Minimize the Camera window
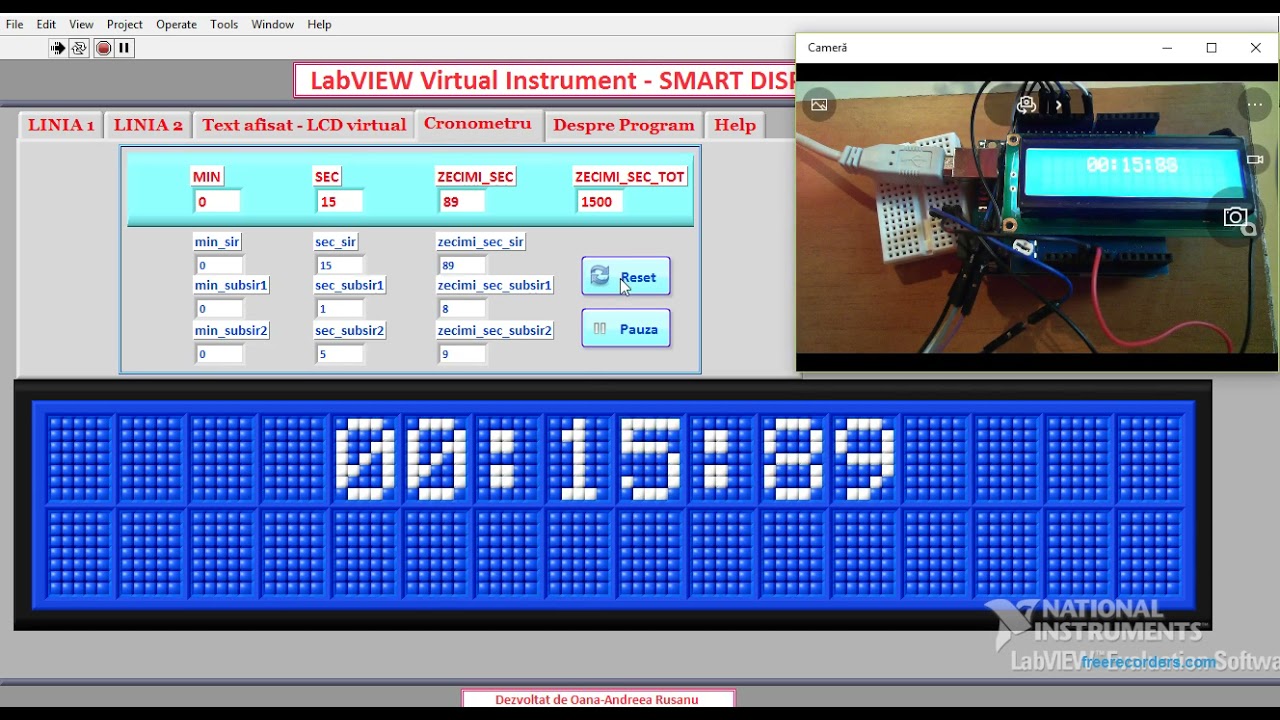 click(1167, 47)
